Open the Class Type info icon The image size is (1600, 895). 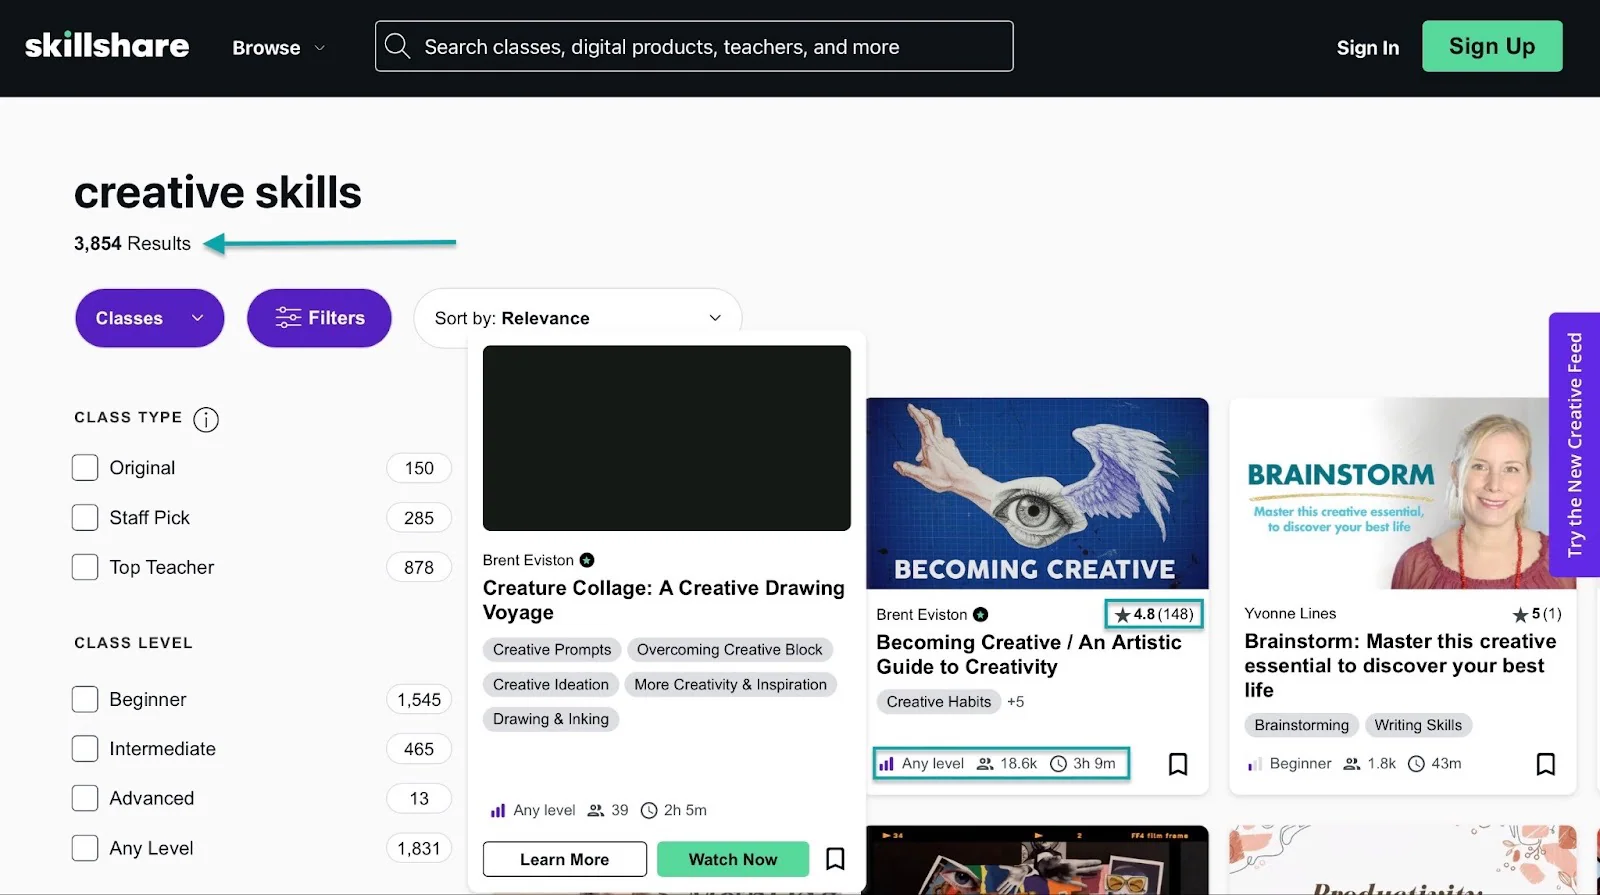(x=206, y=419)
